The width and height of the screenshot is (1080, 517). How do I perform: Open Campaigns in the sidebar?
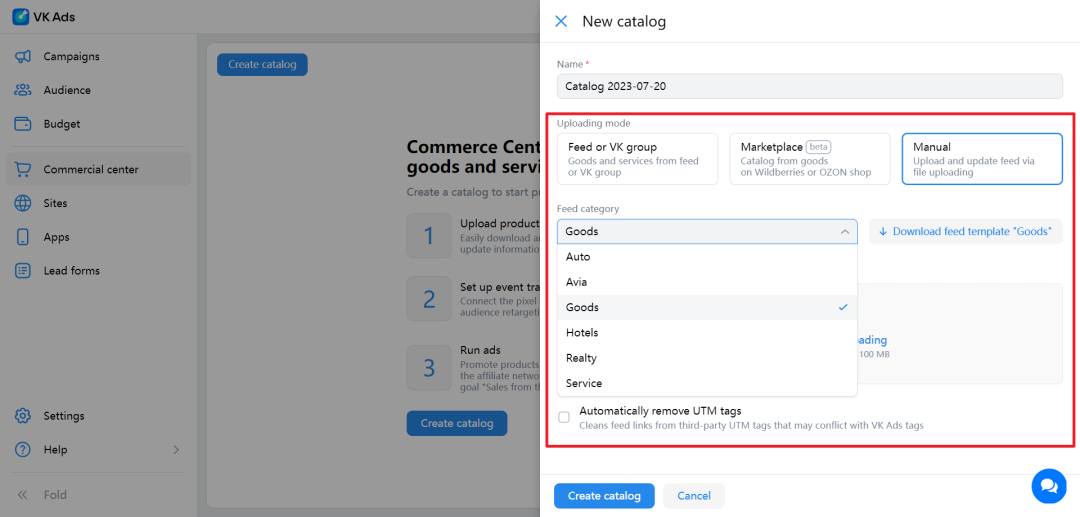pyautogui.click(x=98, y=56)
